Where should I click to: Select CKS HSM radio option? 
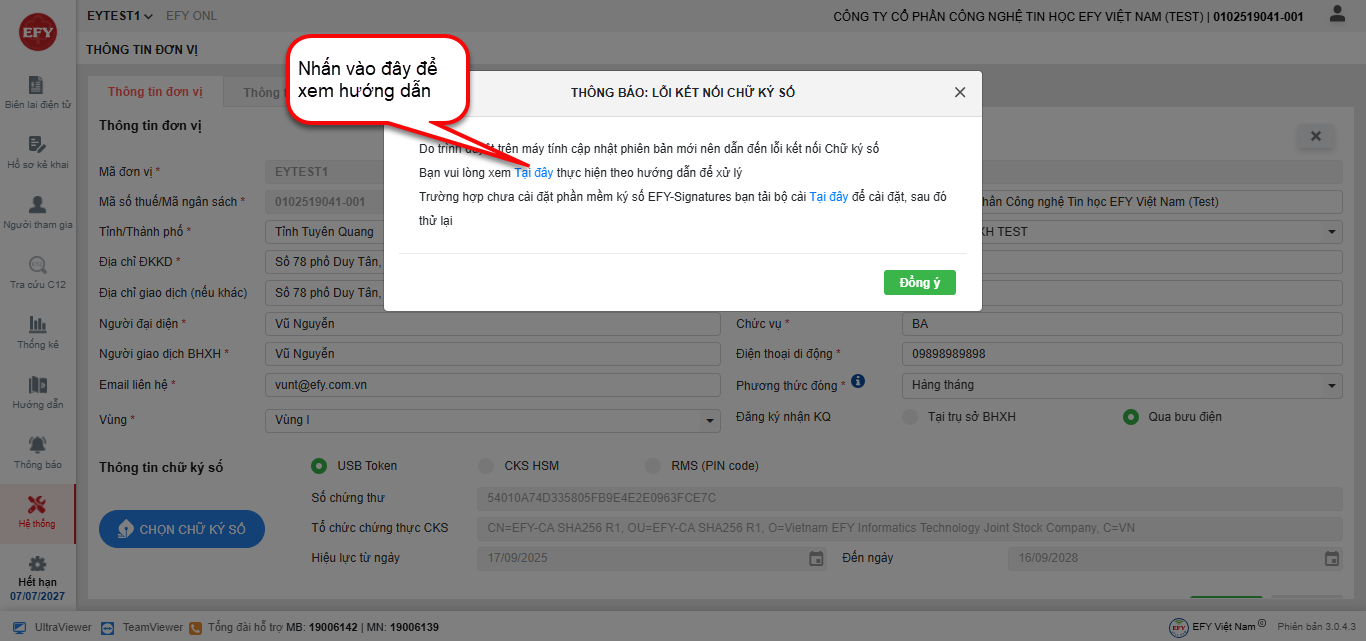486,465
